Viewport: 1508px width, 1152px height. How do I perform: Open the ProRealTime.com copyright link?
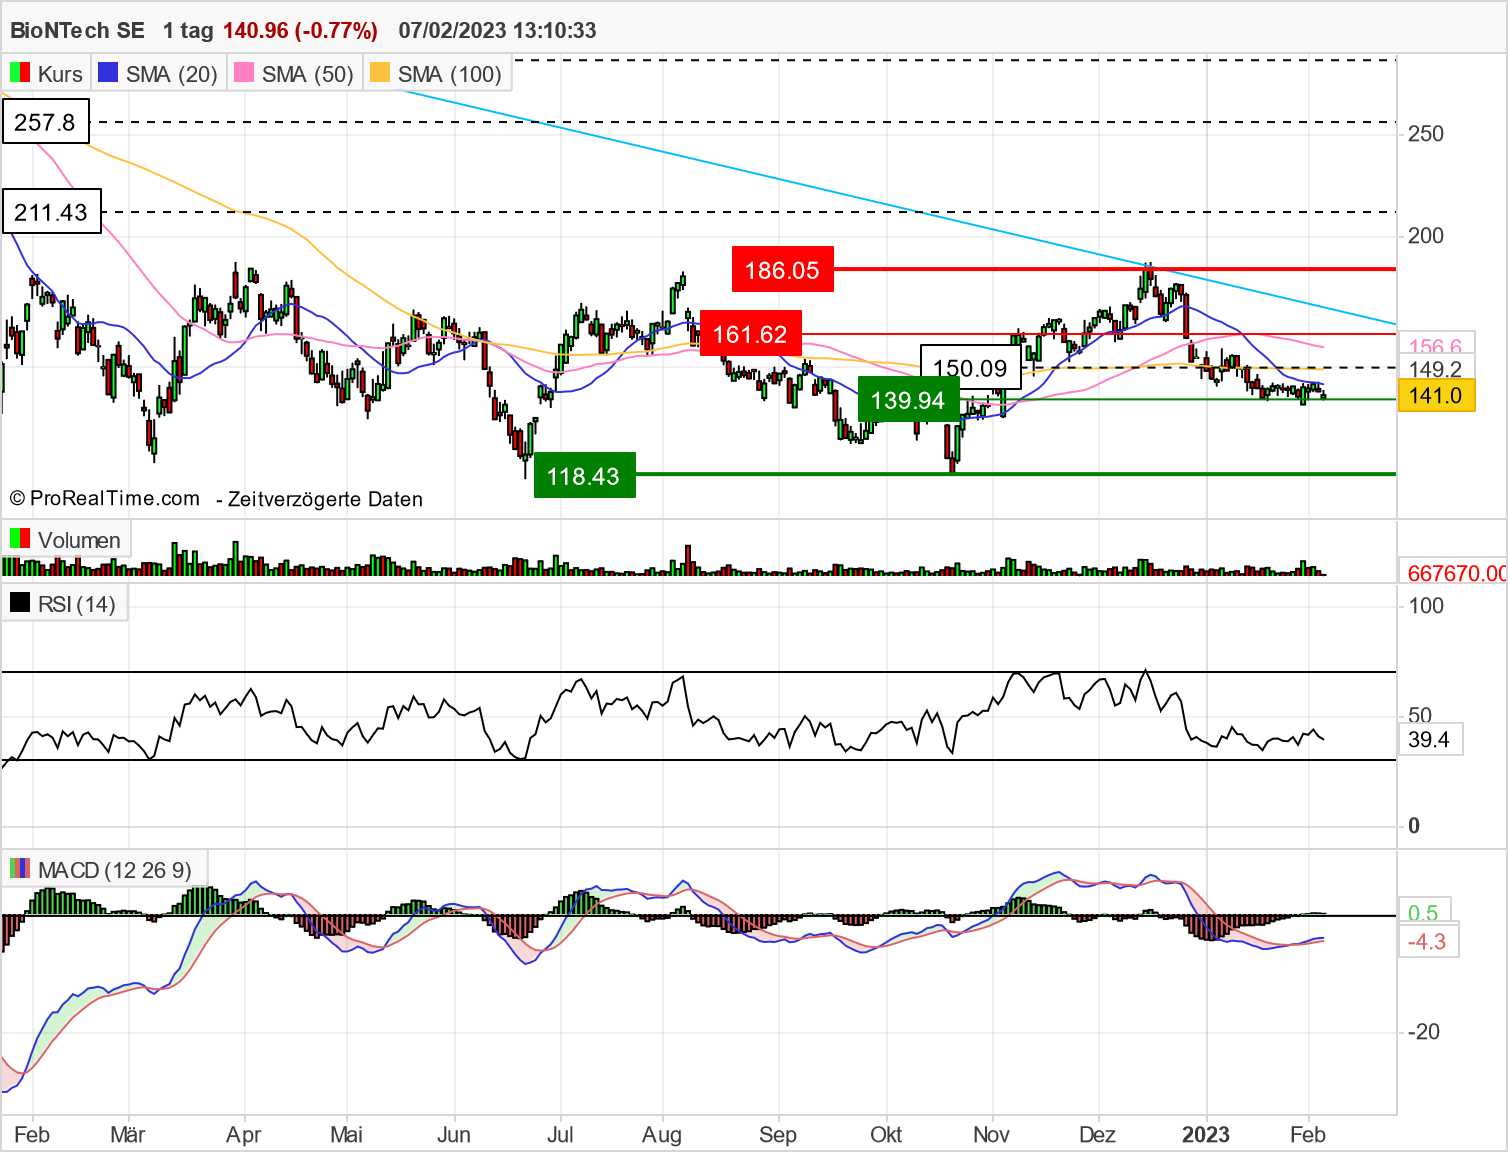105,498
